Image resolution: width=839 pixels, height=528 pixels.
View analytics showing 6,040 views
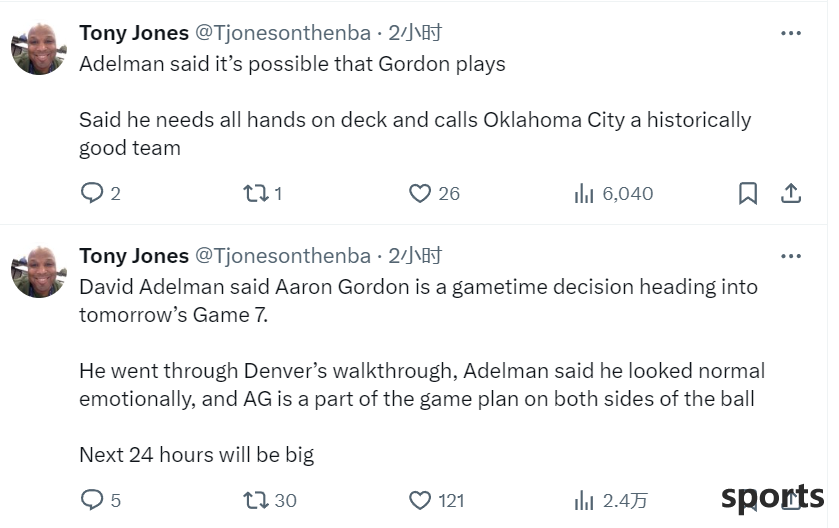(x=613, y=193)
